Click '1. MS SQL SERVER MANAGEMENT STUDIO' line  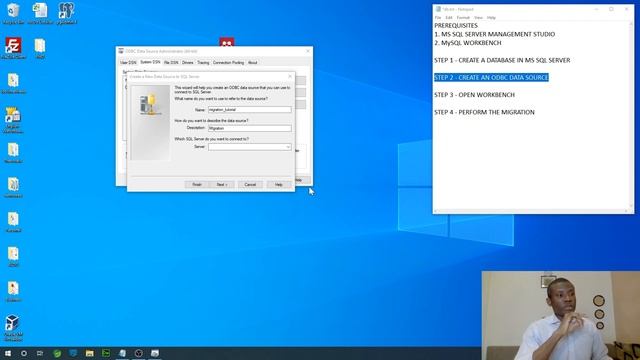pyautogui.click(x=495, y=34)
